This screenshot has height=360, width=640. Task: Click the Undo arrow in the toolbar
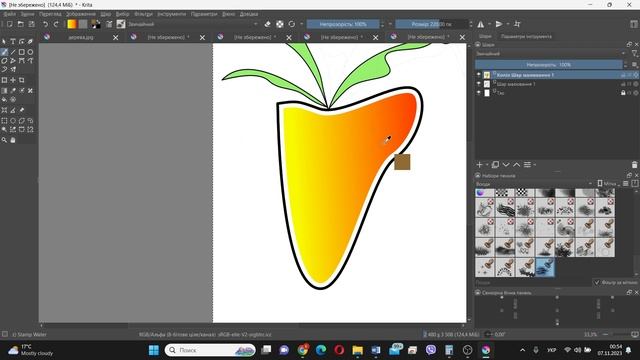[x=45, y=24]
